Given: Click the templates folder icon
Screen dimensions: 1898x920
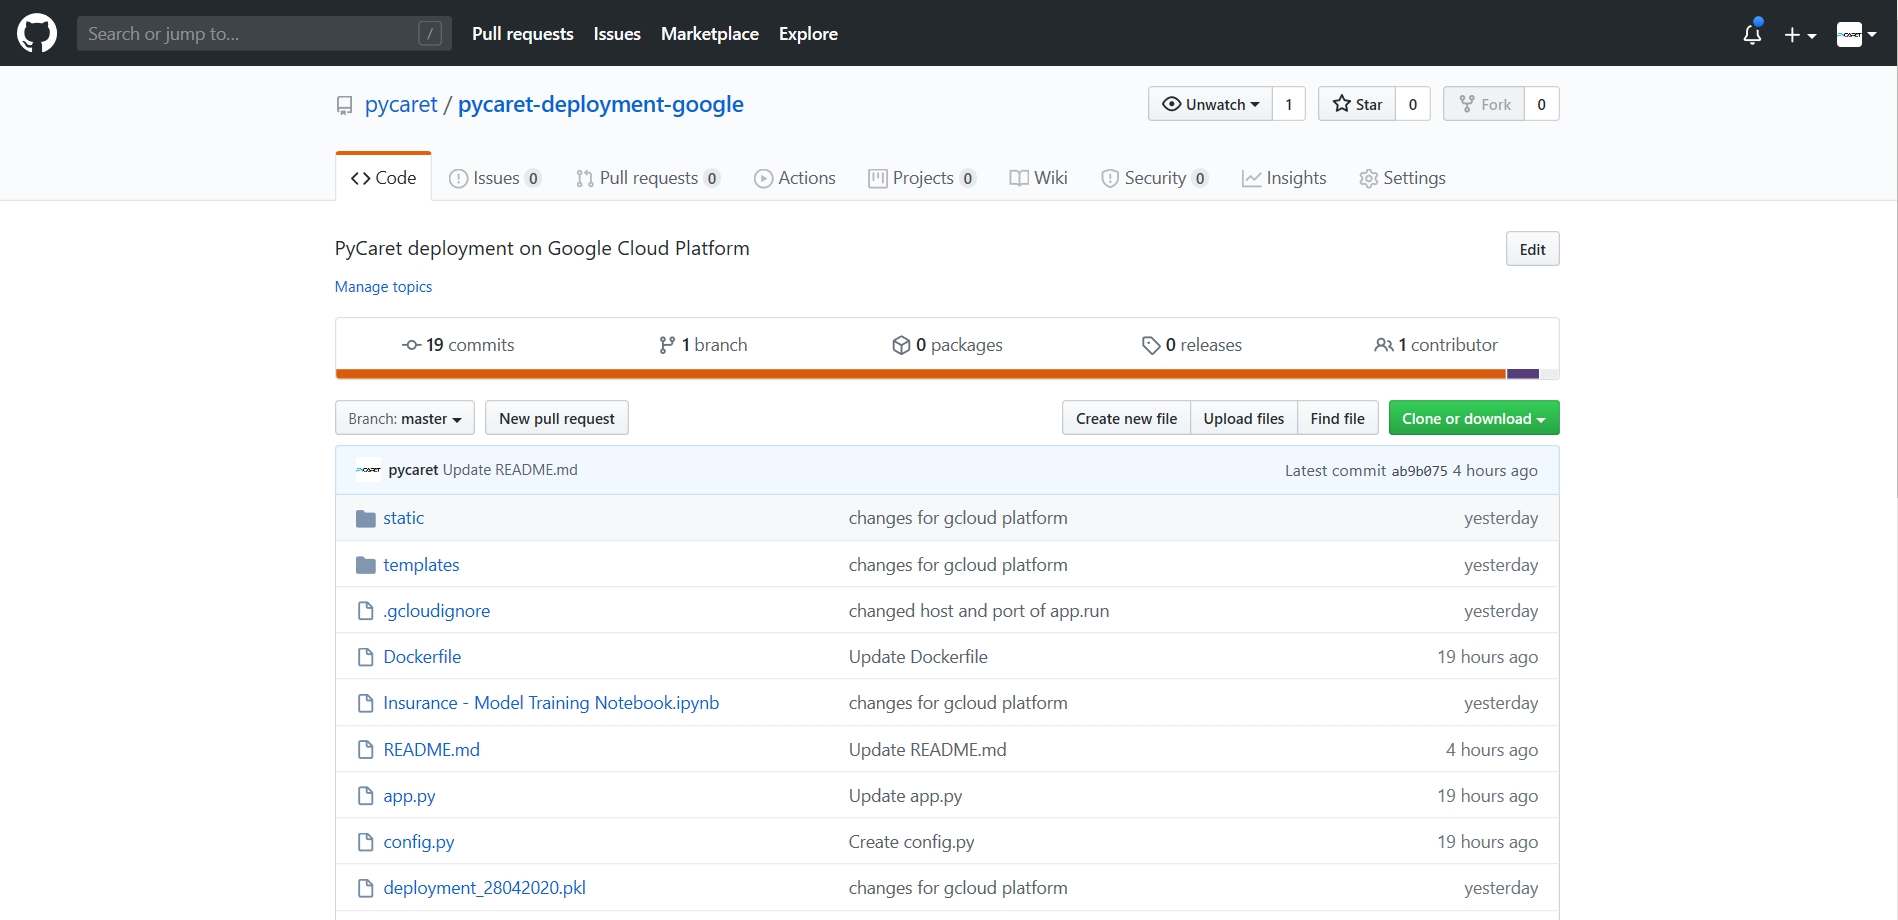Looking at the screenshot, I should (x=365, y=565).
